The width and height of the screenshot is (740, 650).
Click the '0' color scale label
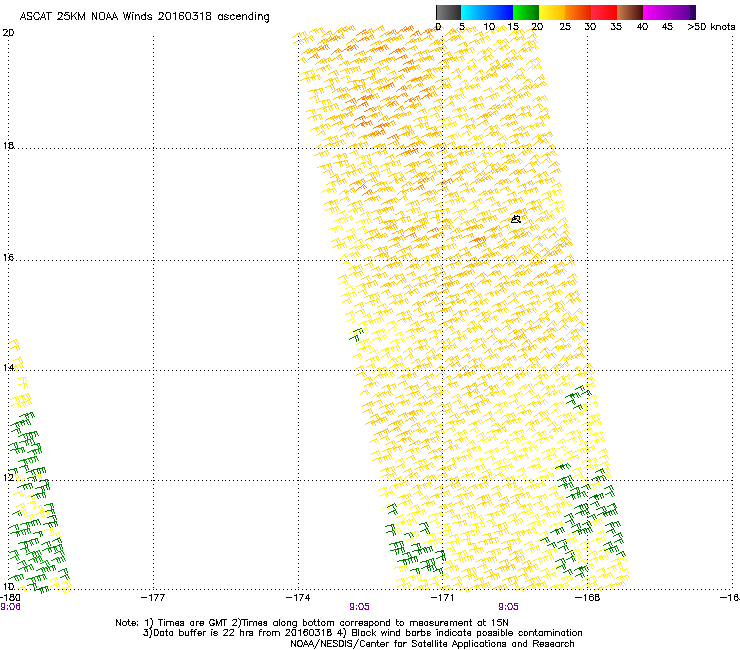(x=438, y=27)
